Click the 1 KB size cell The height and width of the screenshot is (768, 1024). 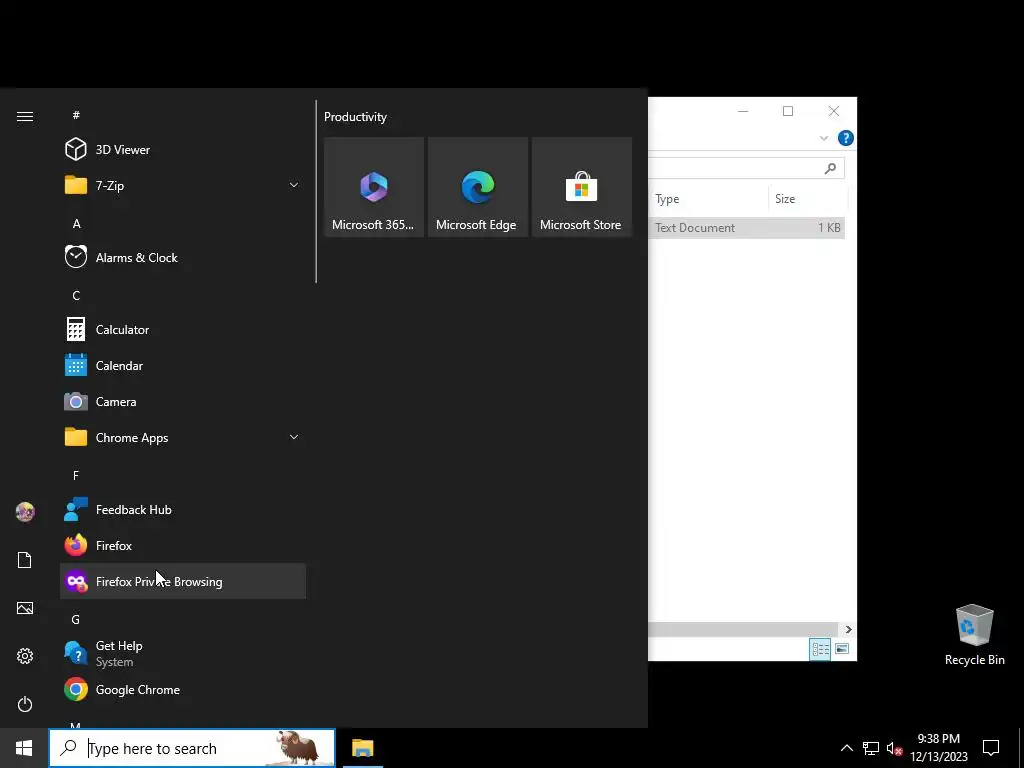coord(829,227)
